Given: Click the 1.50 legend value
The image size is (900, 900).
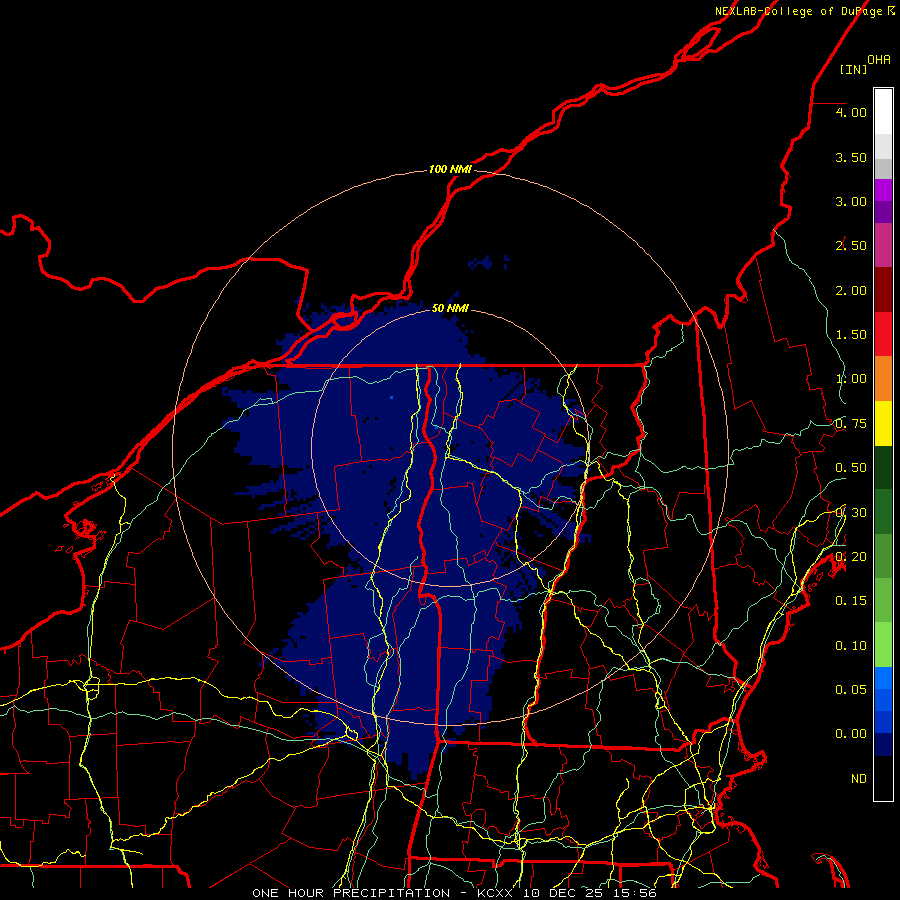Looking at the screenshot, I should [x=851, y=335].
